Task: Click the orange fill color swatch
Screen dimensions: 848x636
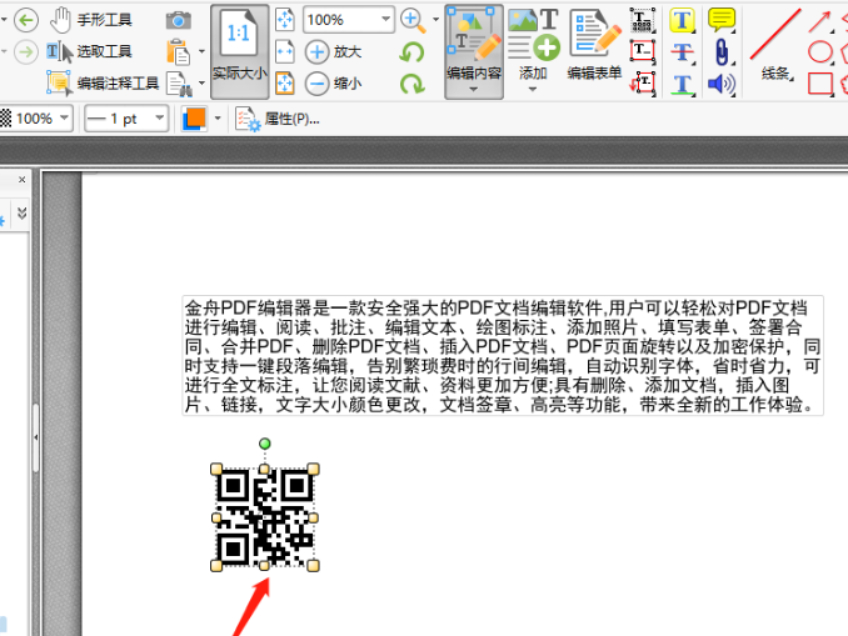Action: point(194,118)
